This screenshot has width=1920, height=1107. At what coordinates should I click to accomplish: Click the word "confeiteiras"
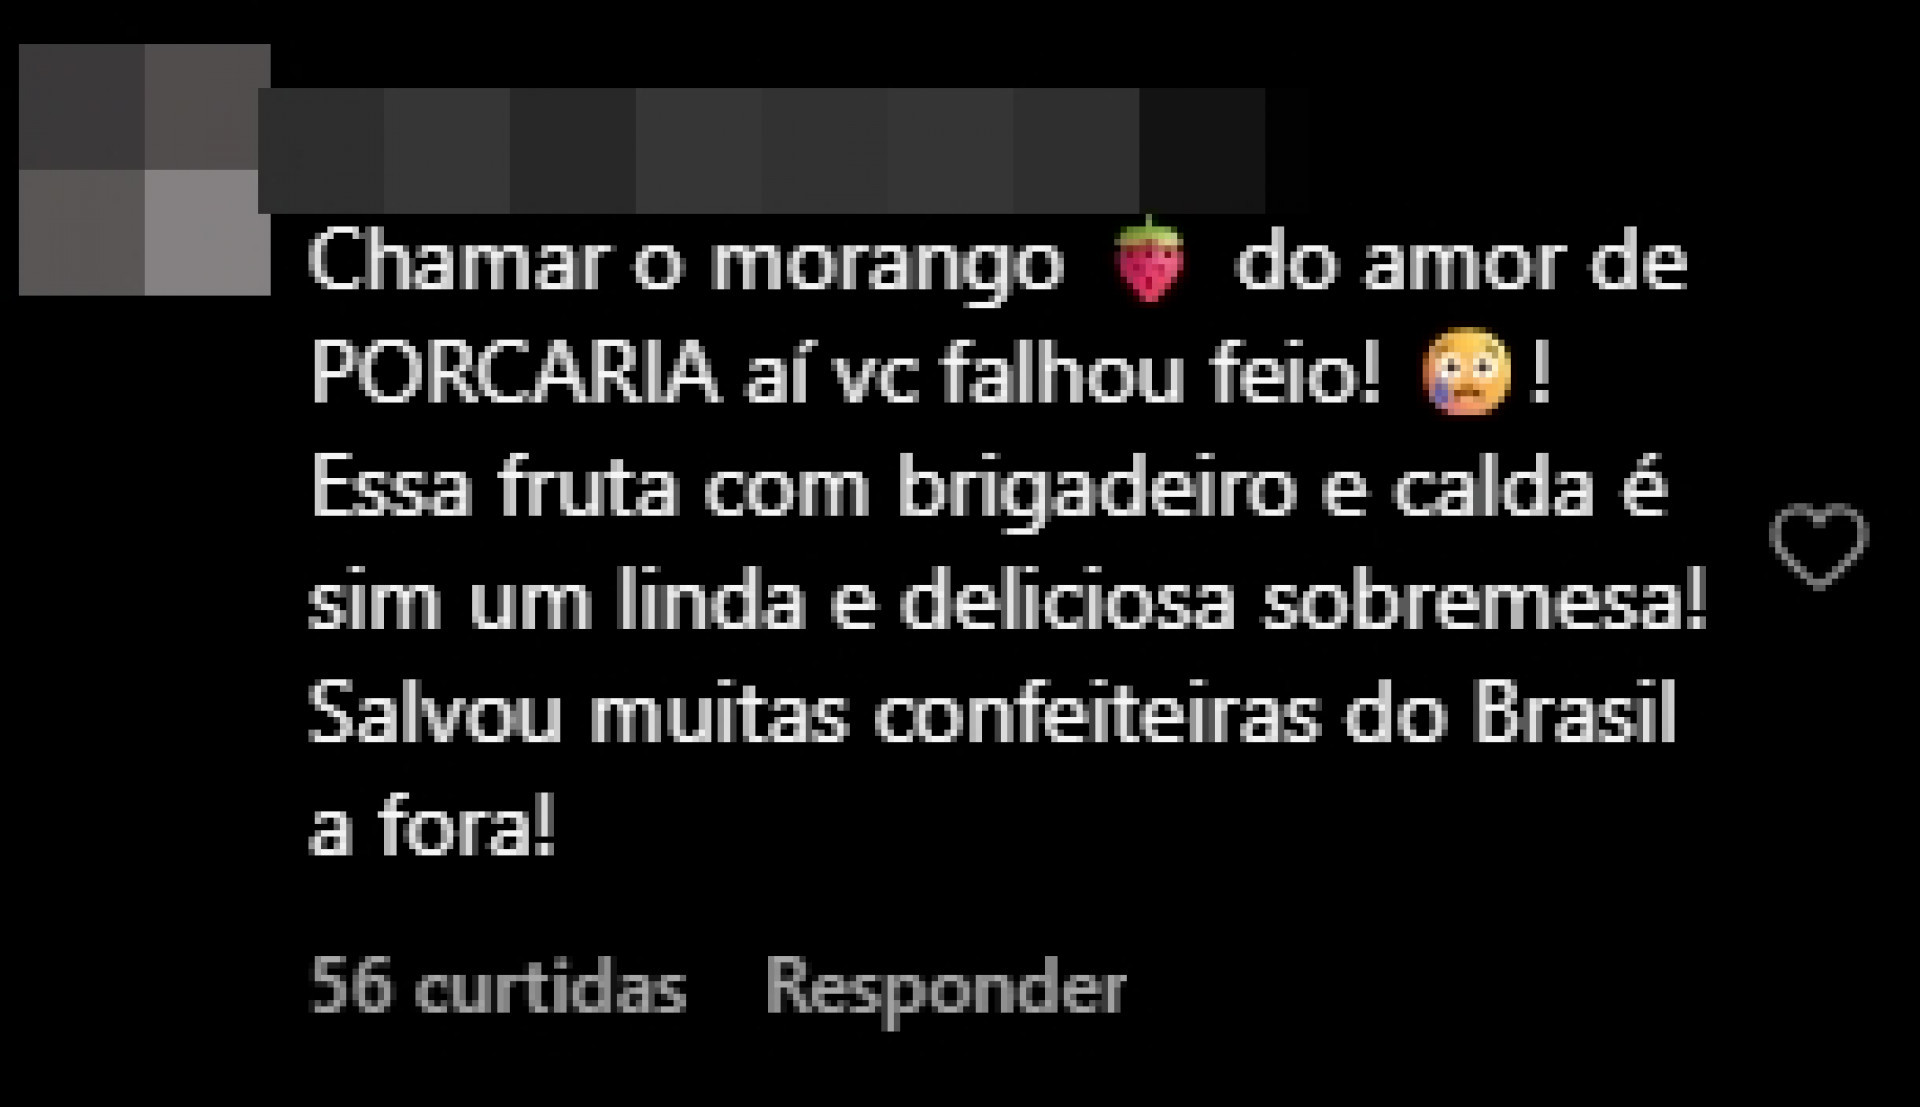coord(1095,717)
